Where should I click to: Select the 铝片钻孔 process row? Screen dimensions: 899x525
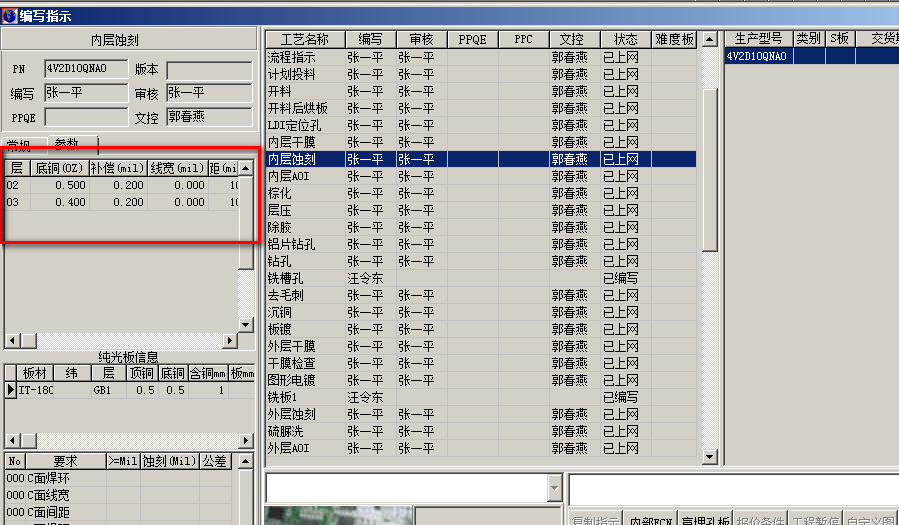tap(481, 244)
